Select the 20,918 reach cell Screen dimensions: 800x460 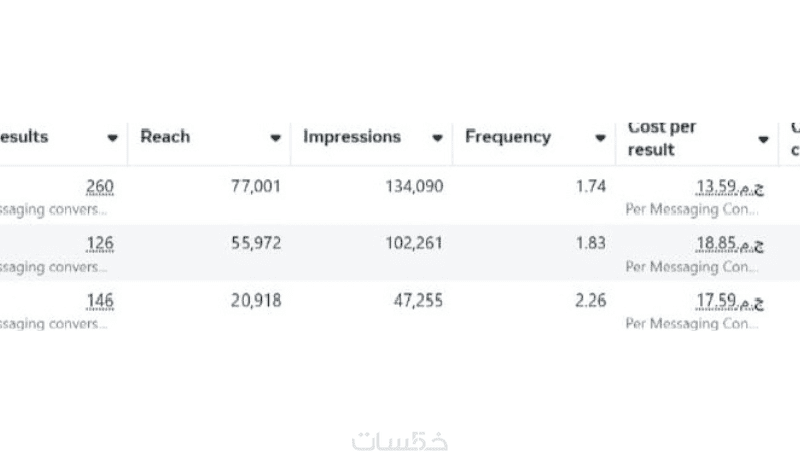pyautogui.click(x=256, y=301)
